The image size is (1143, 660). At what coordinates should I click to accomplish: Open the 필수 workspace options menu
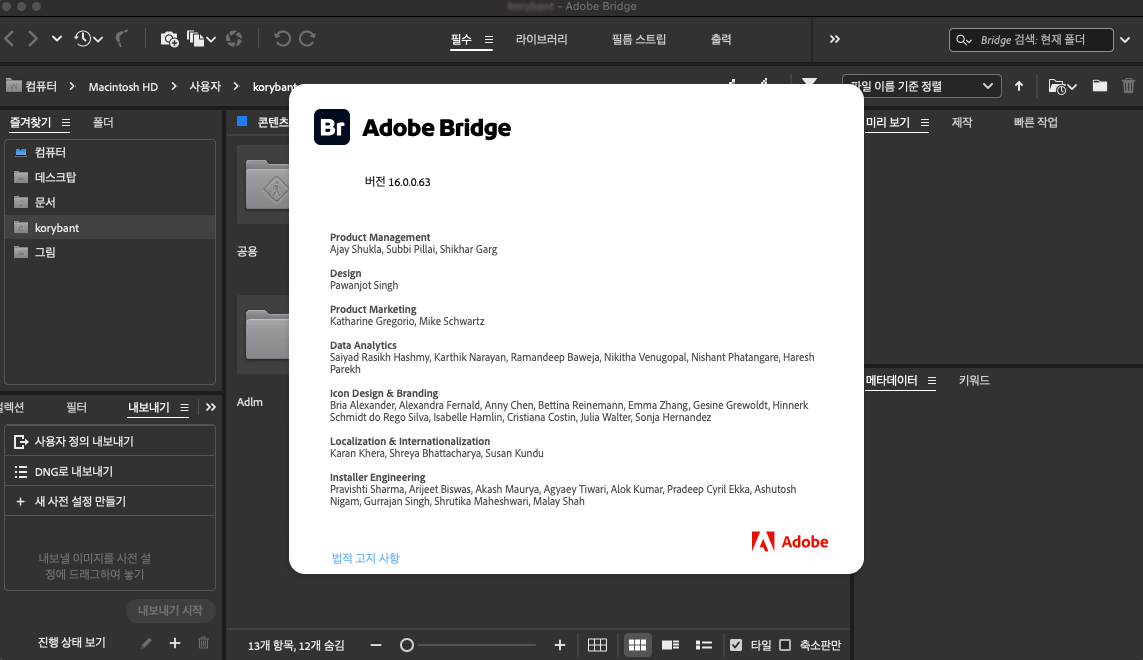[489, 40]
